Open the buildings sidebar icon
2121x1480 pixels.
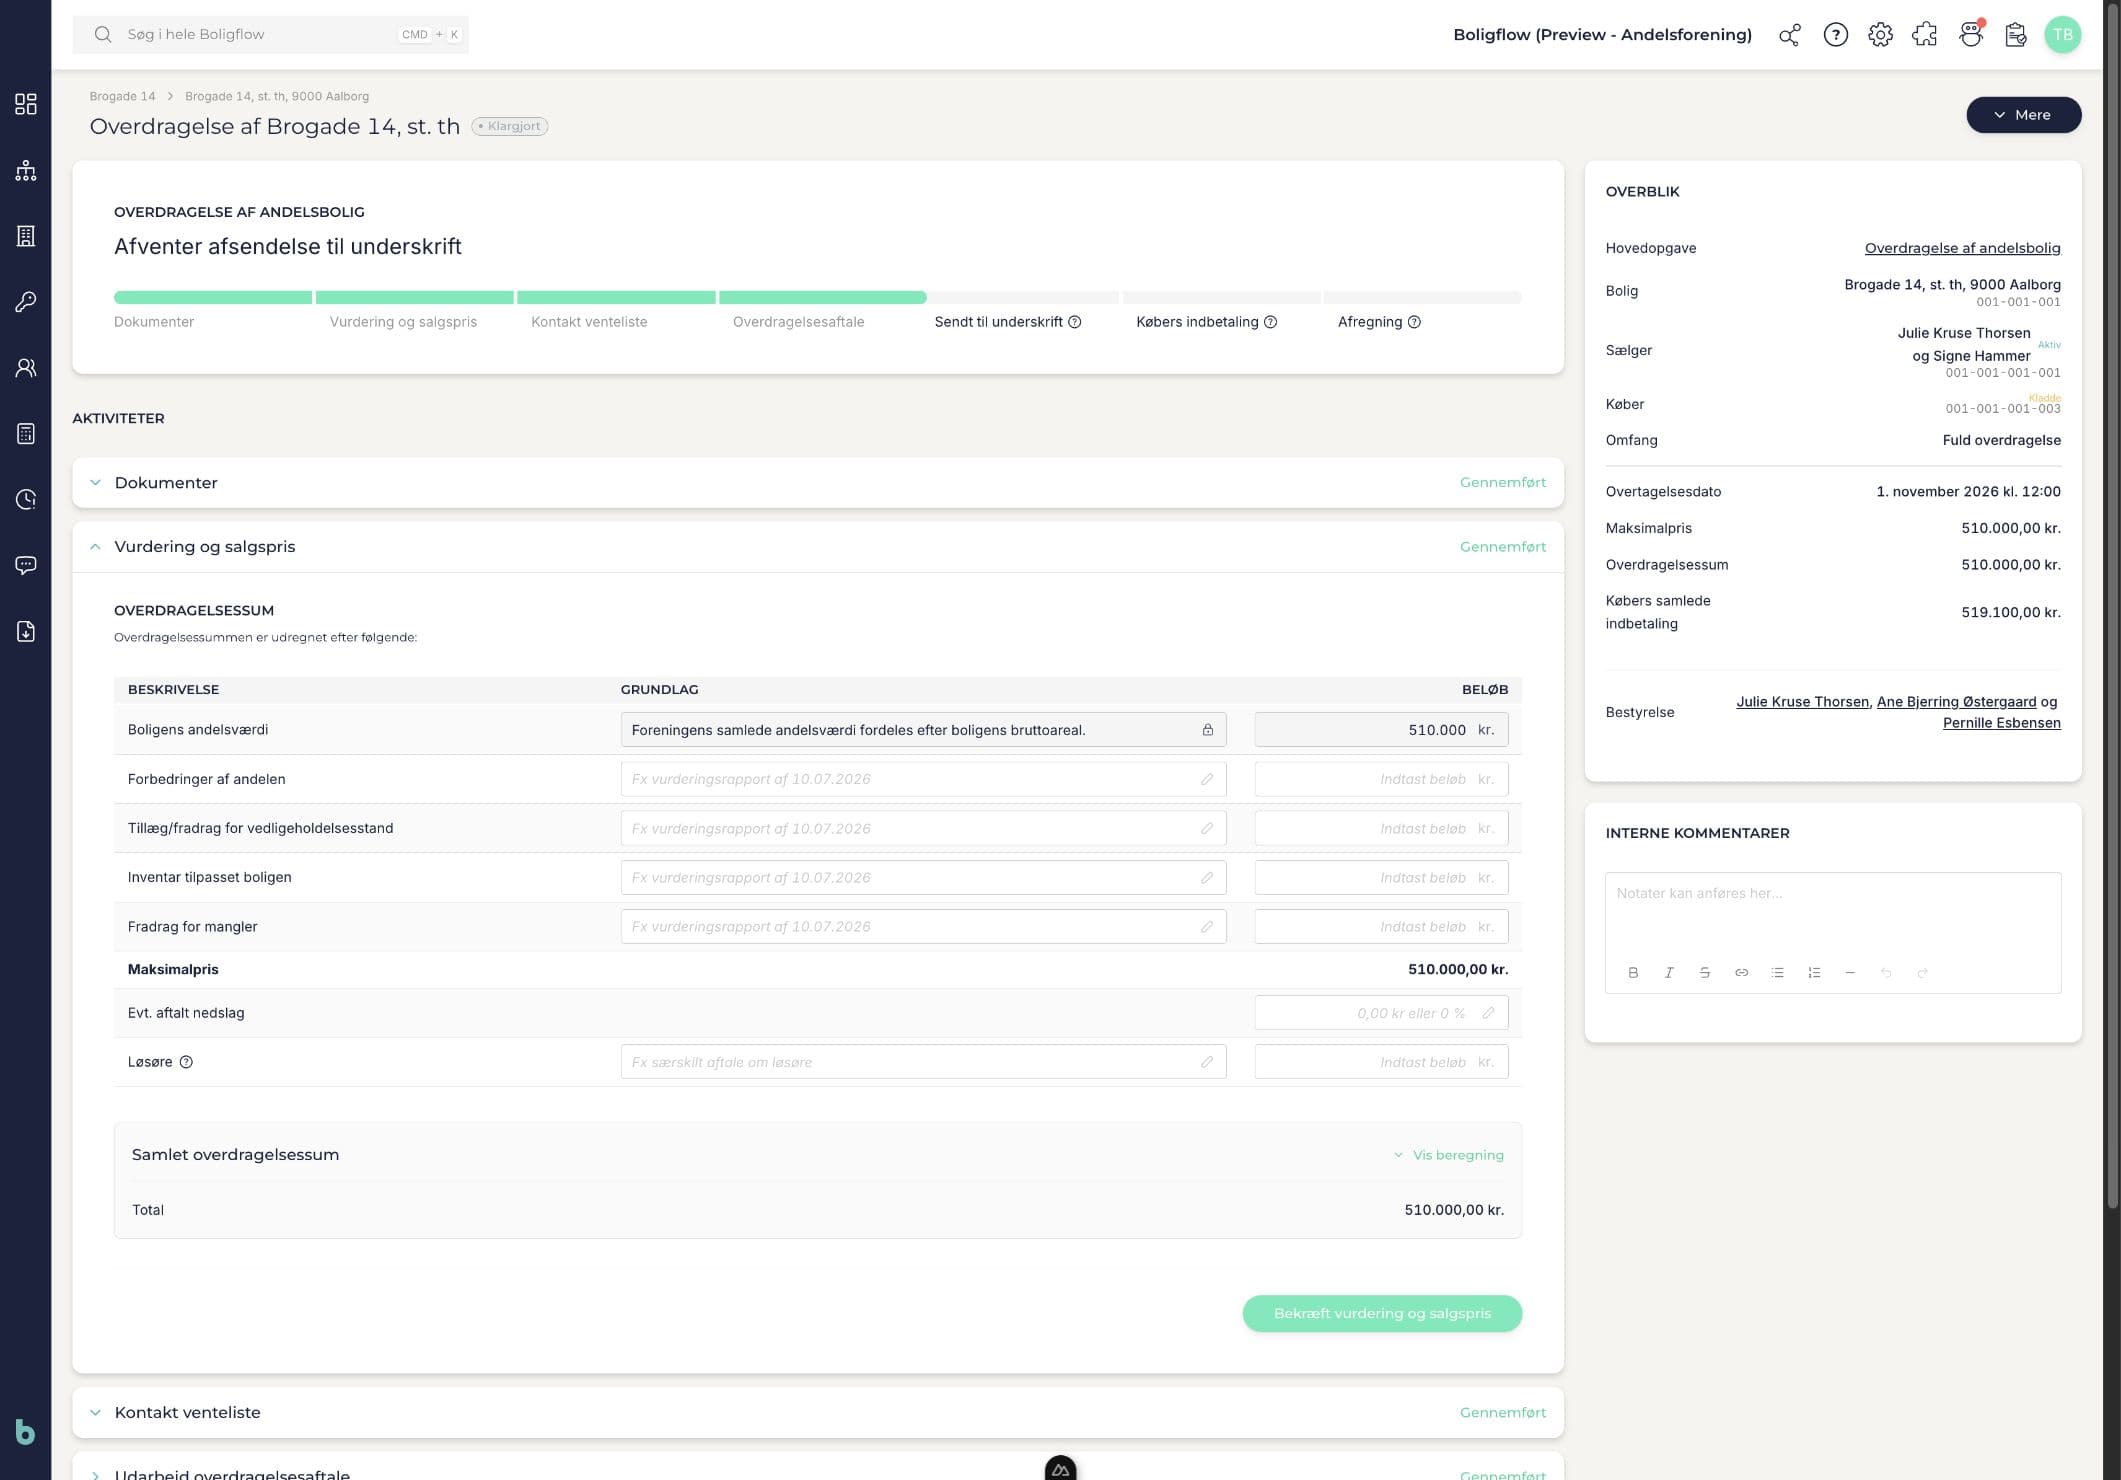[26, 236]
